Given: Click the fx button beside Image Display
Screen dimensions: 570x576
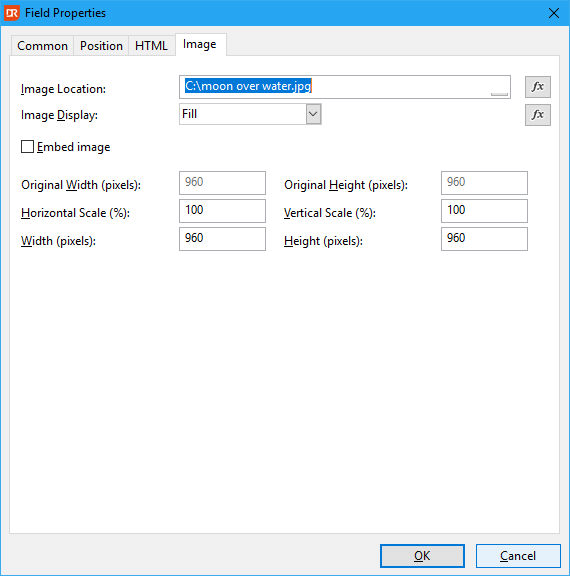Looking at the screenshot, I should 538,115.
